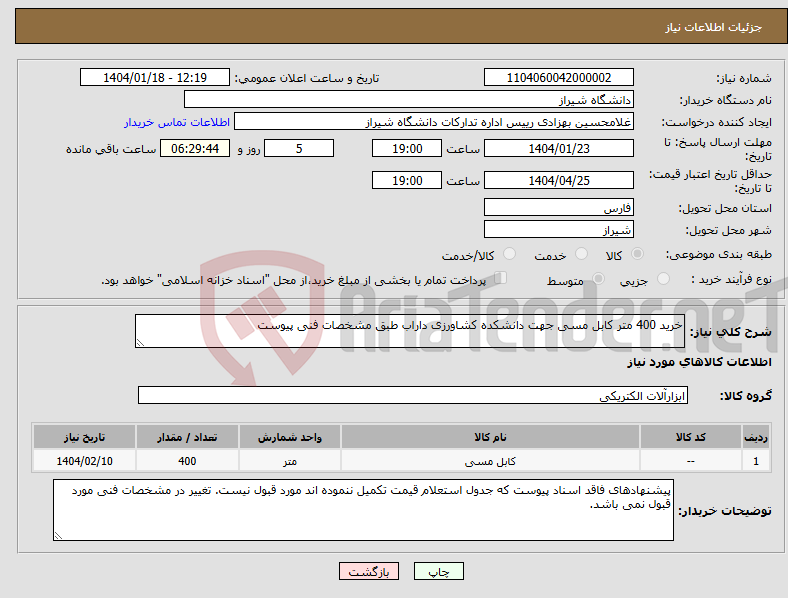Toggle Islamic treasury bonds payment checkbox
Viewport: 788px width, 598px height.
(501, 278)
